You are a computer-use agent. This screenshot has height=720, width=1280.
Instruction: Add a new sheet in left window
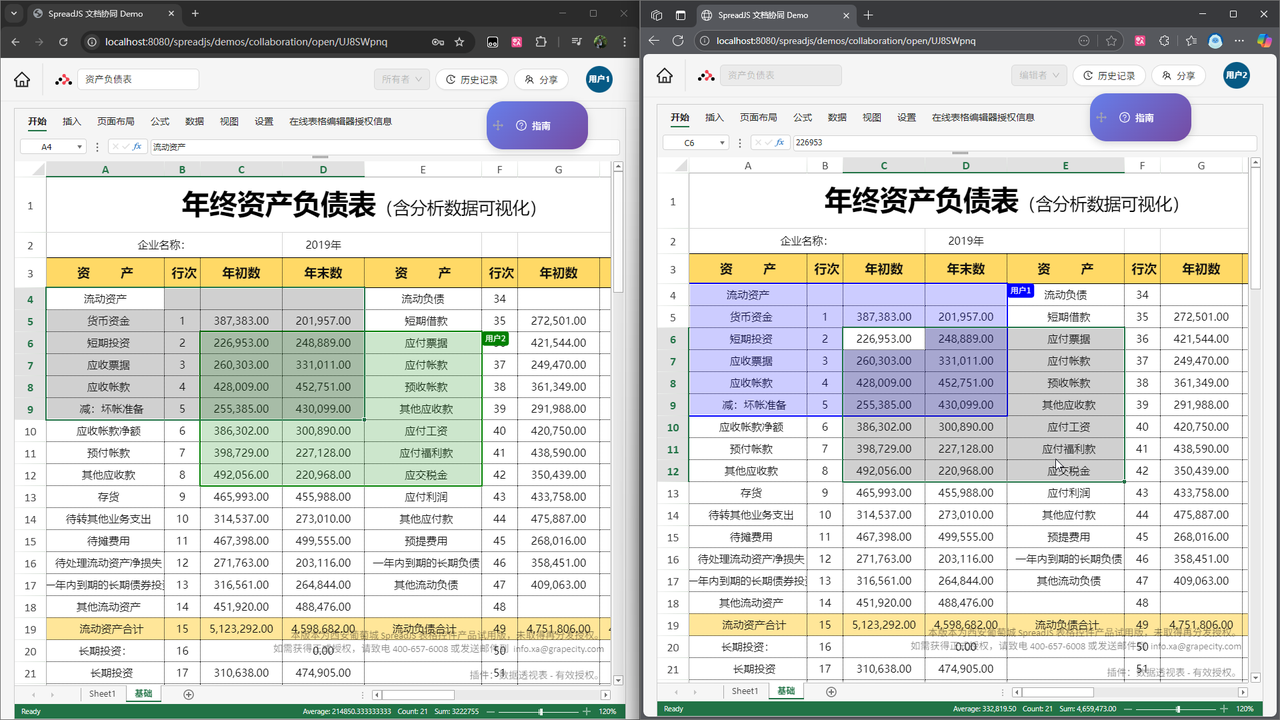[188, 694]
